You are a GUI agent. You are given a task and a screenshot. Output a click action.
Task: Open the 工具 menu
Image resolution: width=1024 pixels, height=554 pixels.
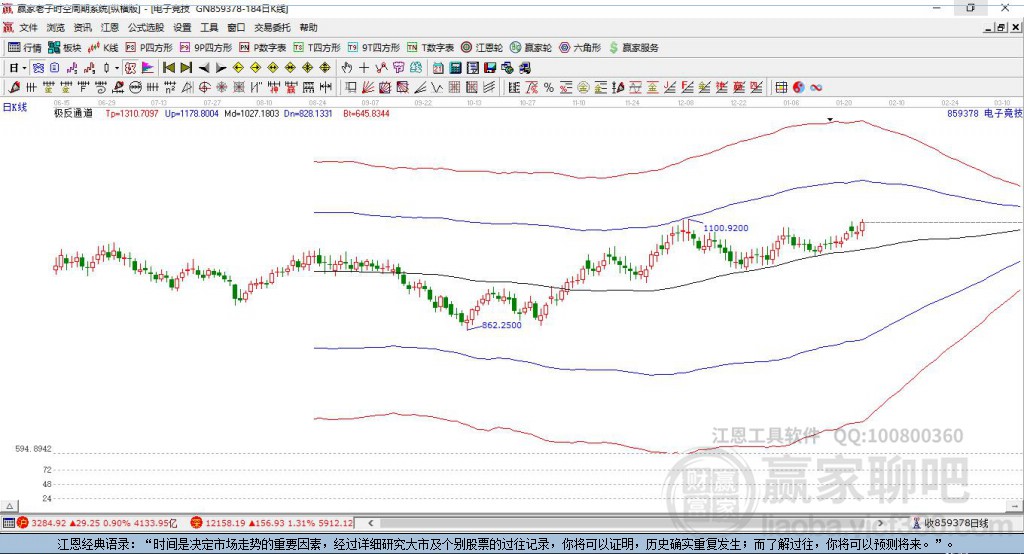coord(209,27)
